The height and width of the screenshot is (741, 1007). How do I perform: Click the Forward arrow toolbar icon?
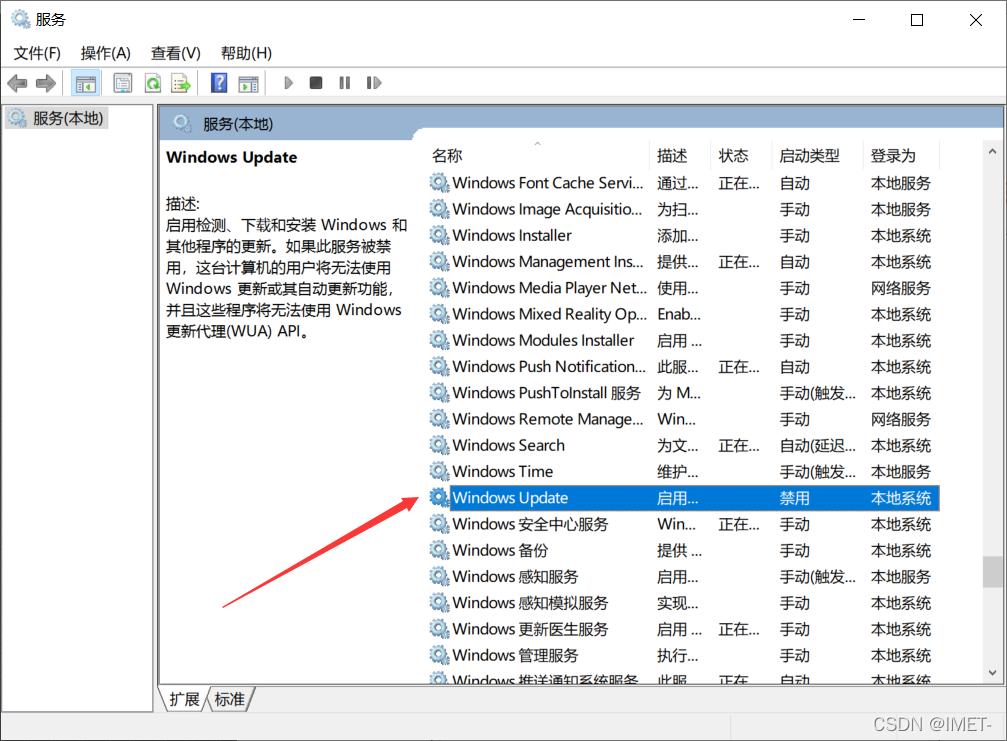tap(46, 83)
